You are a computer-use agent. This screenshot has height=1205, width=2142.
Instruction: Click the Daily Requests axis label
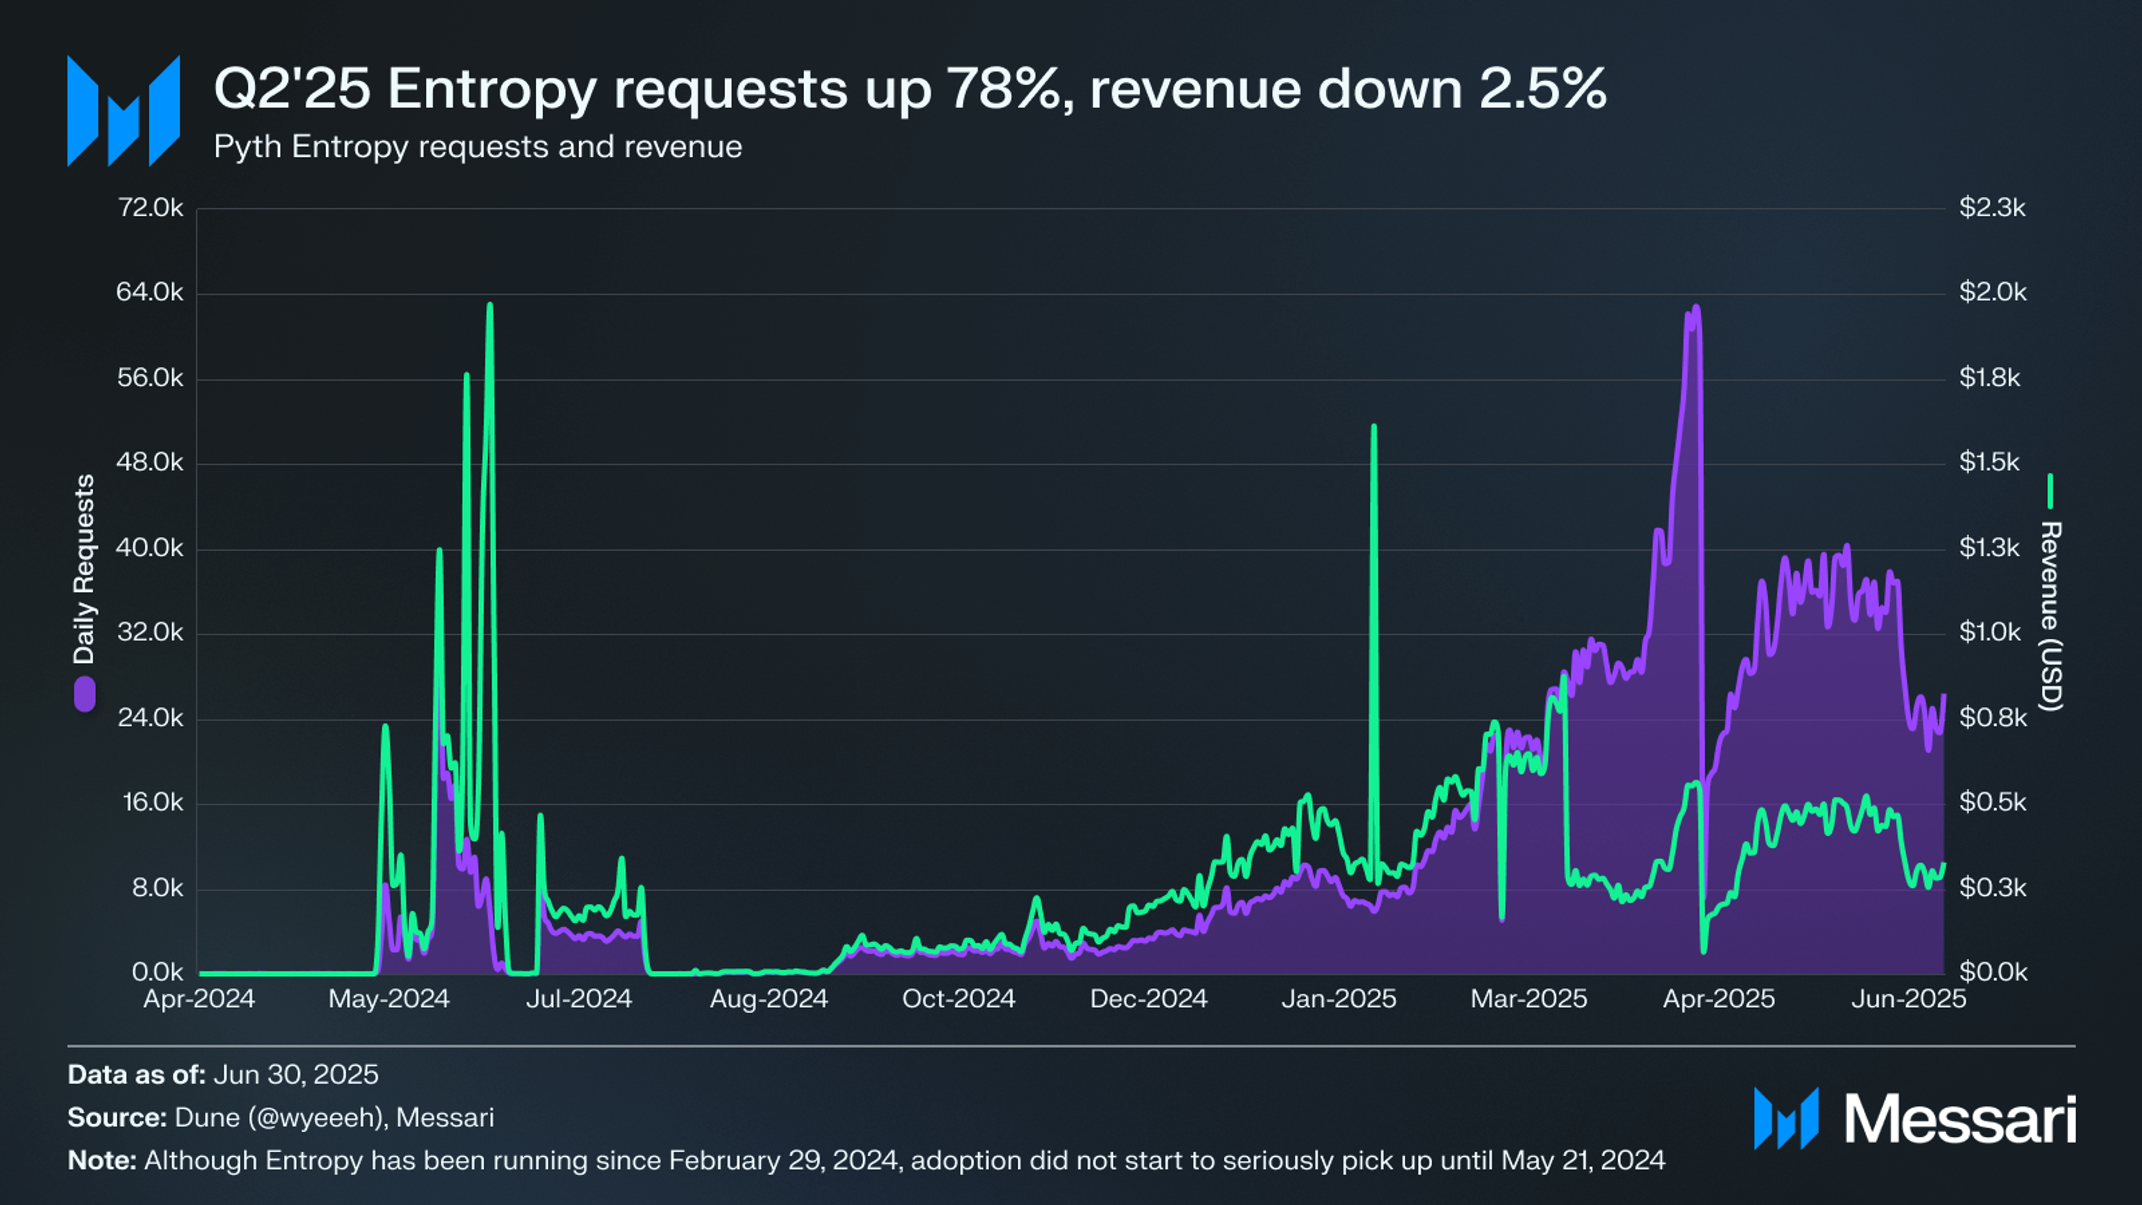[x=85, y=569]
